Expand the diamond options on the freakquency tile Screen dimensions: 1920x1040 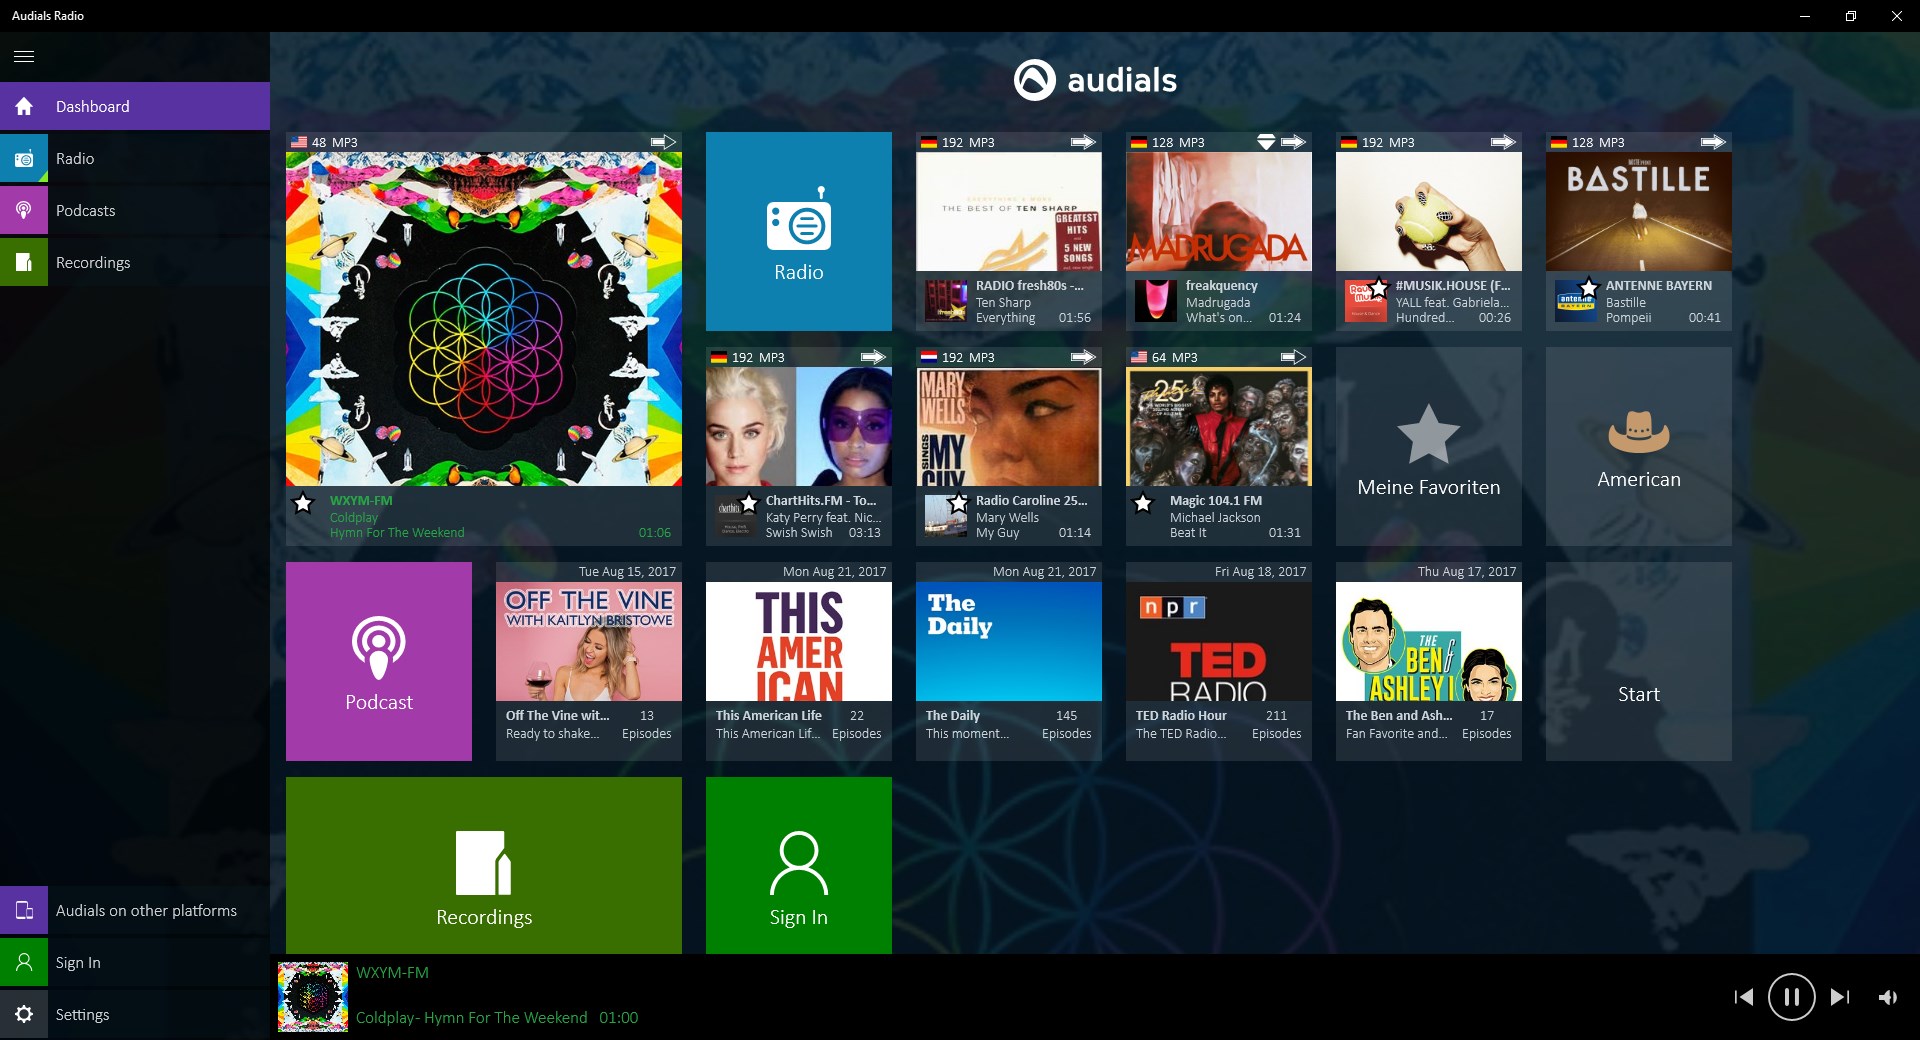[1266, 142]
